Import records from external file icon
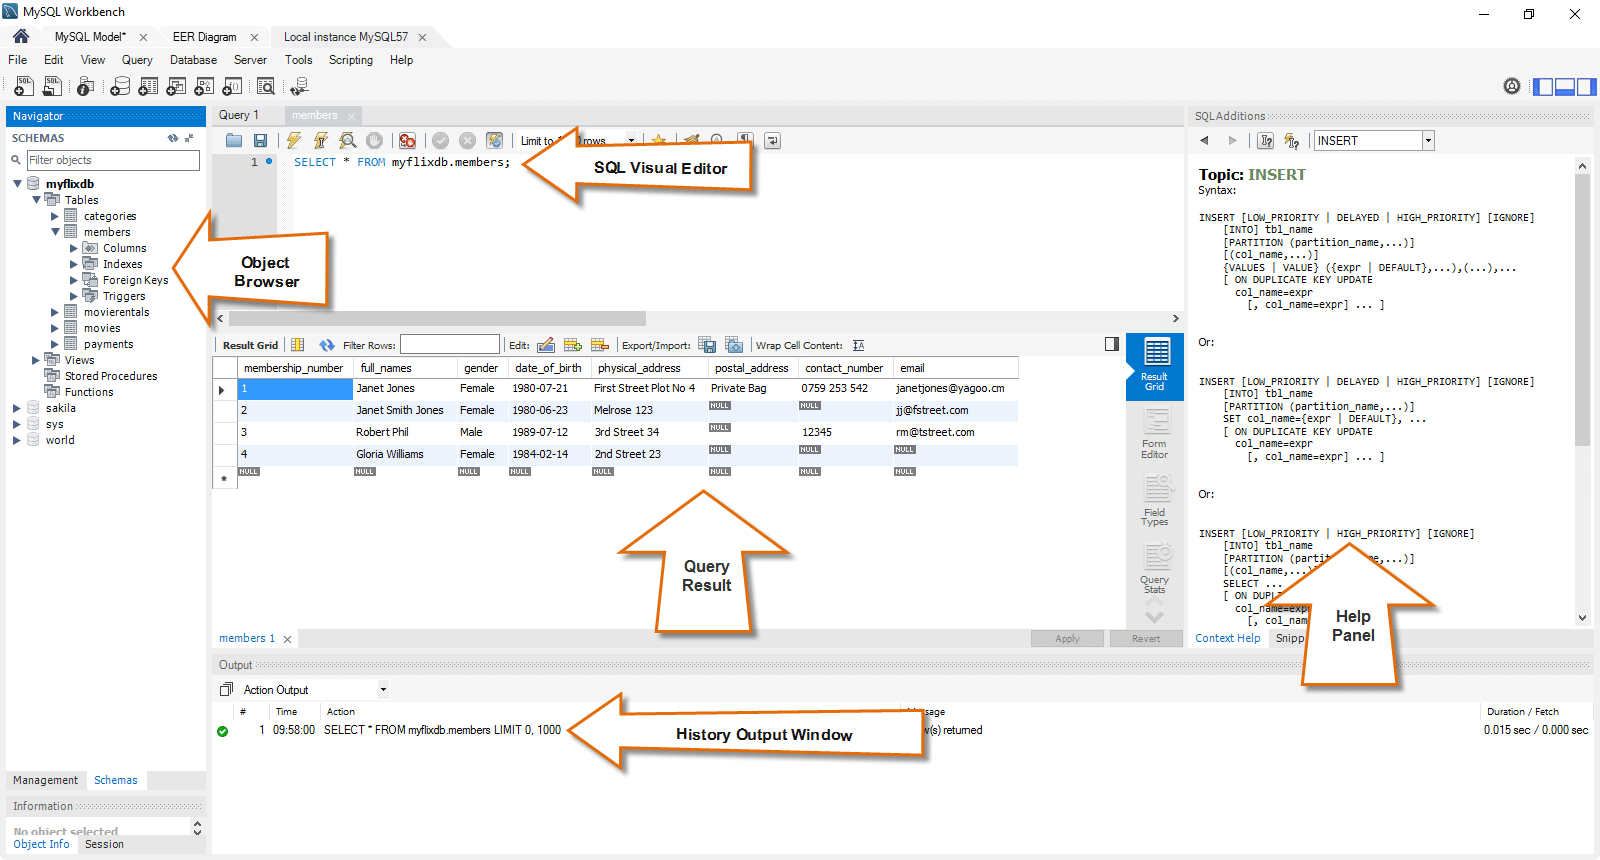The width and height of the screenshot is (1600, 860). pos(734,345)
